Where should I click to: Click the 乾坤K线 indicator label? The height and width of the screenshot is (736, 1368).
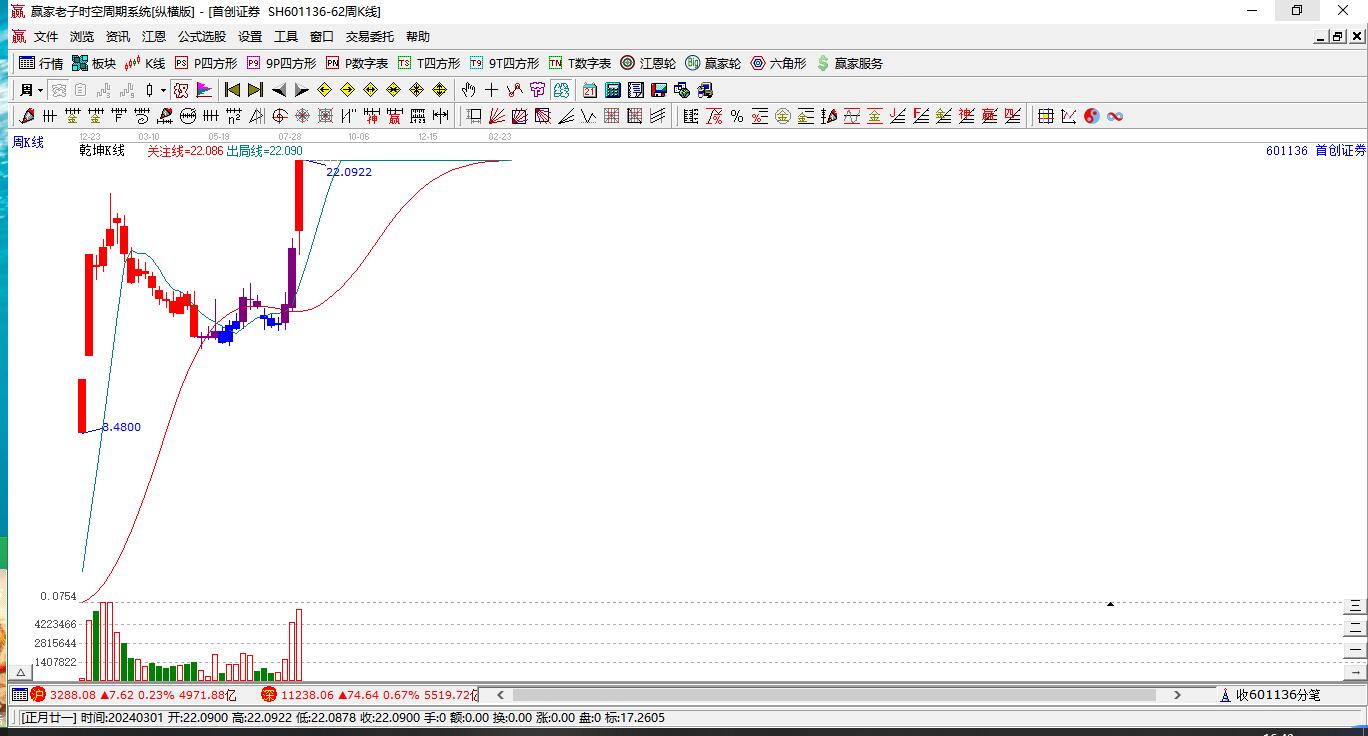102,151
